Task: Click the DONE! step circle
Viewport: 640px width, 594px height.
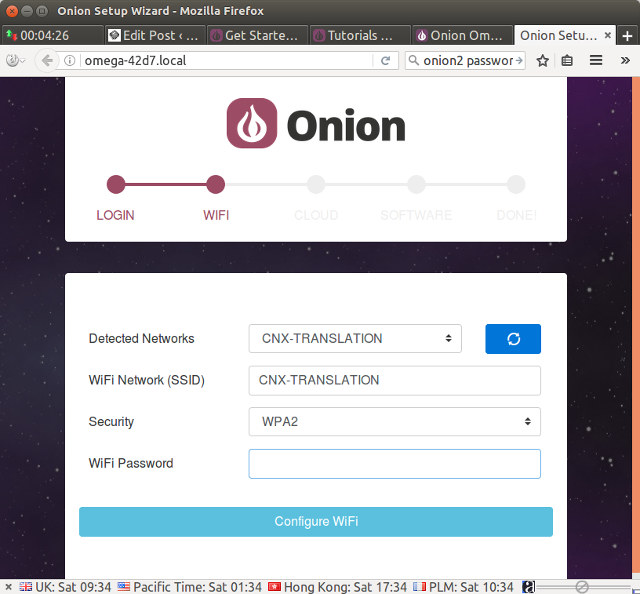Action: point(516,185)
